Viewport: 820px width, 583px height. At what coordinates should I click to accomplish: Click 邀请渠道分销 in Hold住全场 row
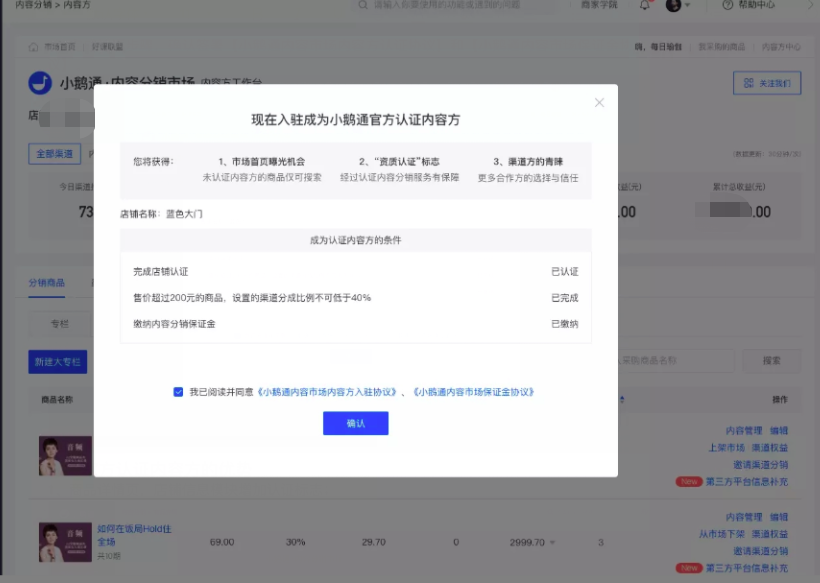[x=760, y=551]
